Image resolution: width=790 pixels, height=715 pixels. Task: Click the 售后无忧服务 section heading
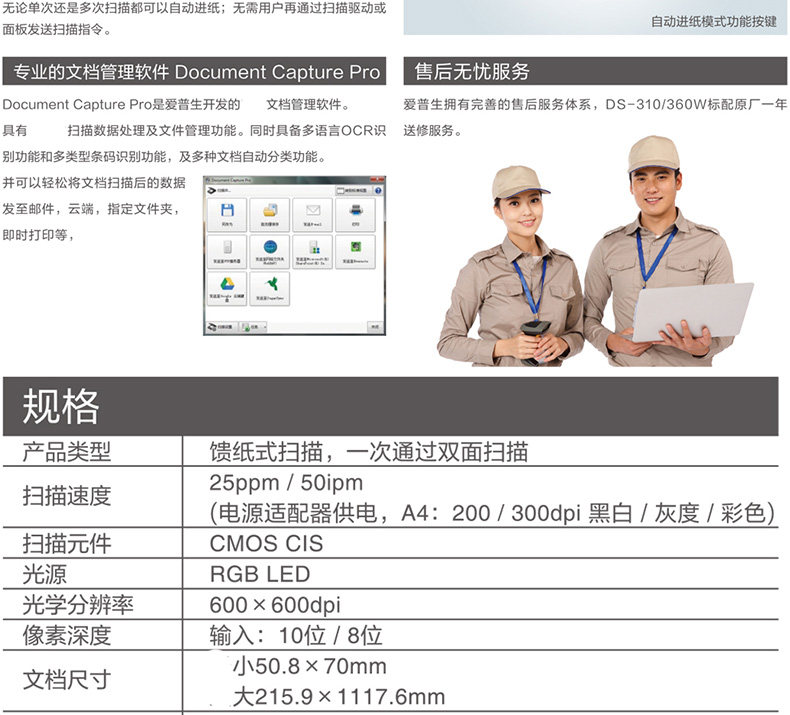click(x=595, y=72)
